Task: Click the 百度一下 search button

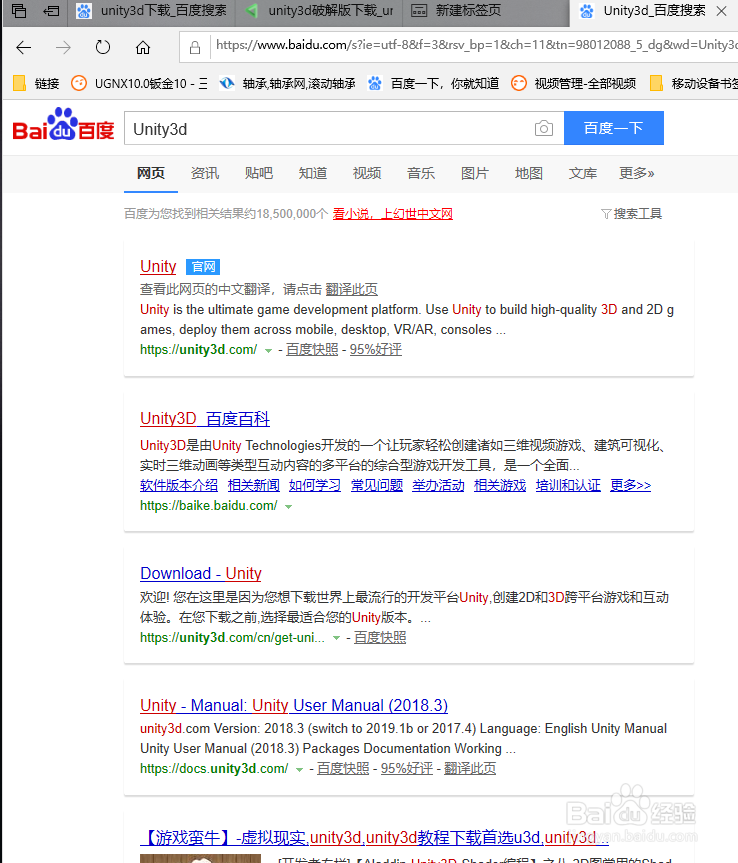Action: click(x=614, y=128)
